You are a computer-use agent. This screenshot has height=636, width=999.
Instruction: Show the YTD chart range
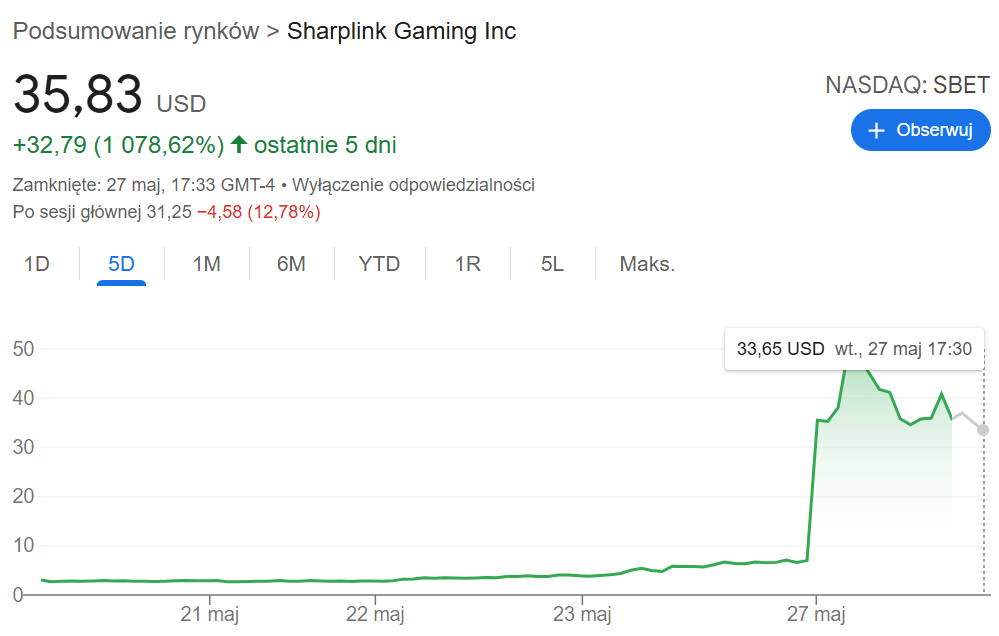pos(379,264)
